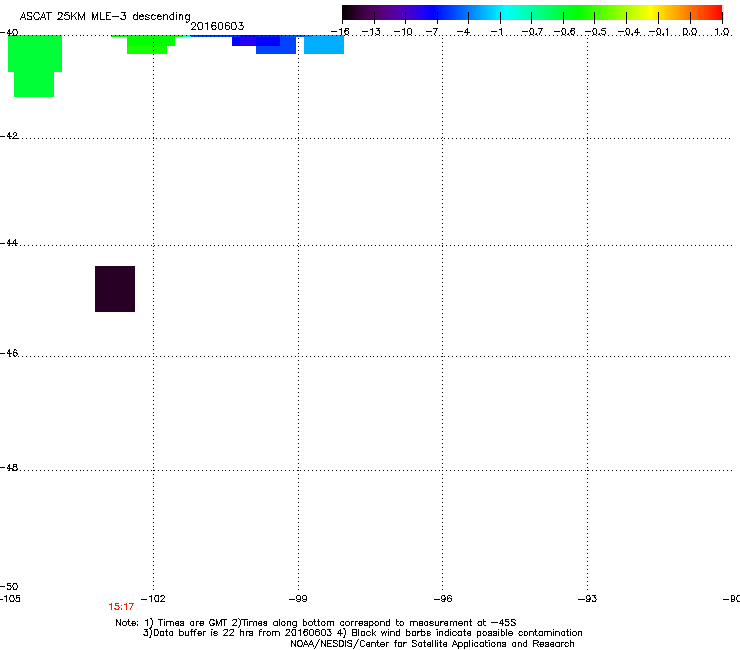
Task: Click the -99 longitude axis label
Action: pyautogui.click(x=298, y=599)
